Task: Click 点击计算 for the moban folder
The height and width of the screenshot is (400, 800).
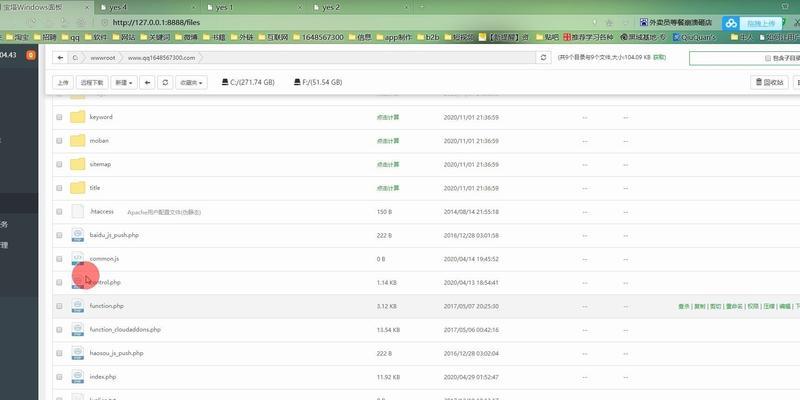Action: tap(388, 141)
